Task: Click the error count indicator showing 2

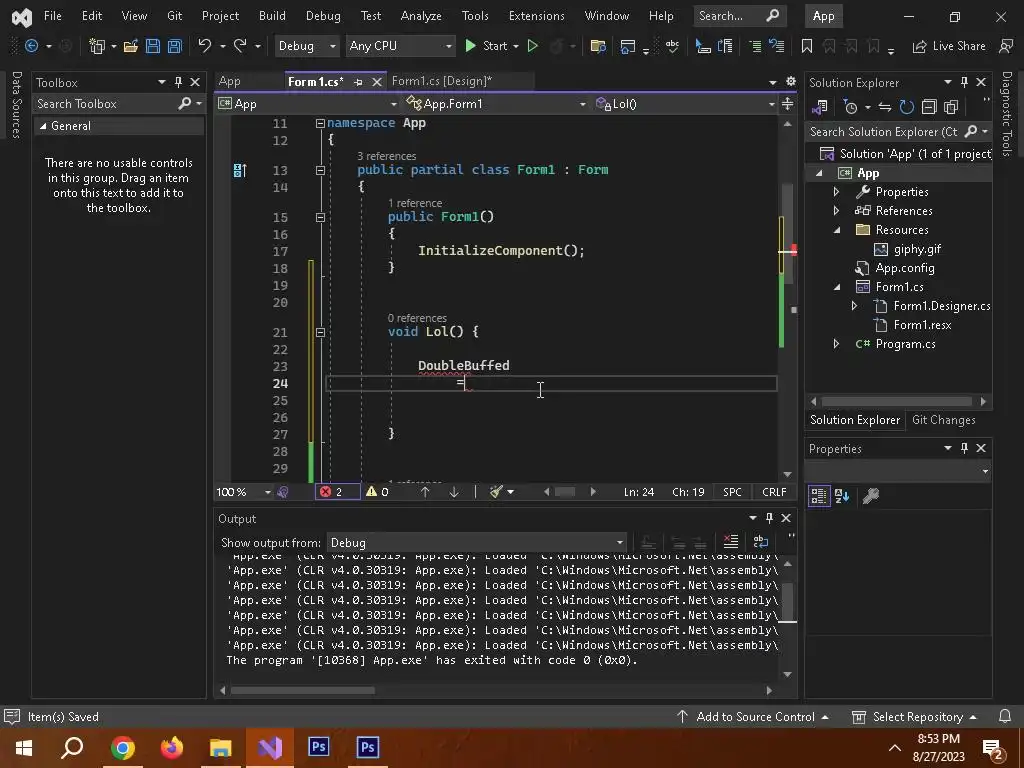Action: 337,492
